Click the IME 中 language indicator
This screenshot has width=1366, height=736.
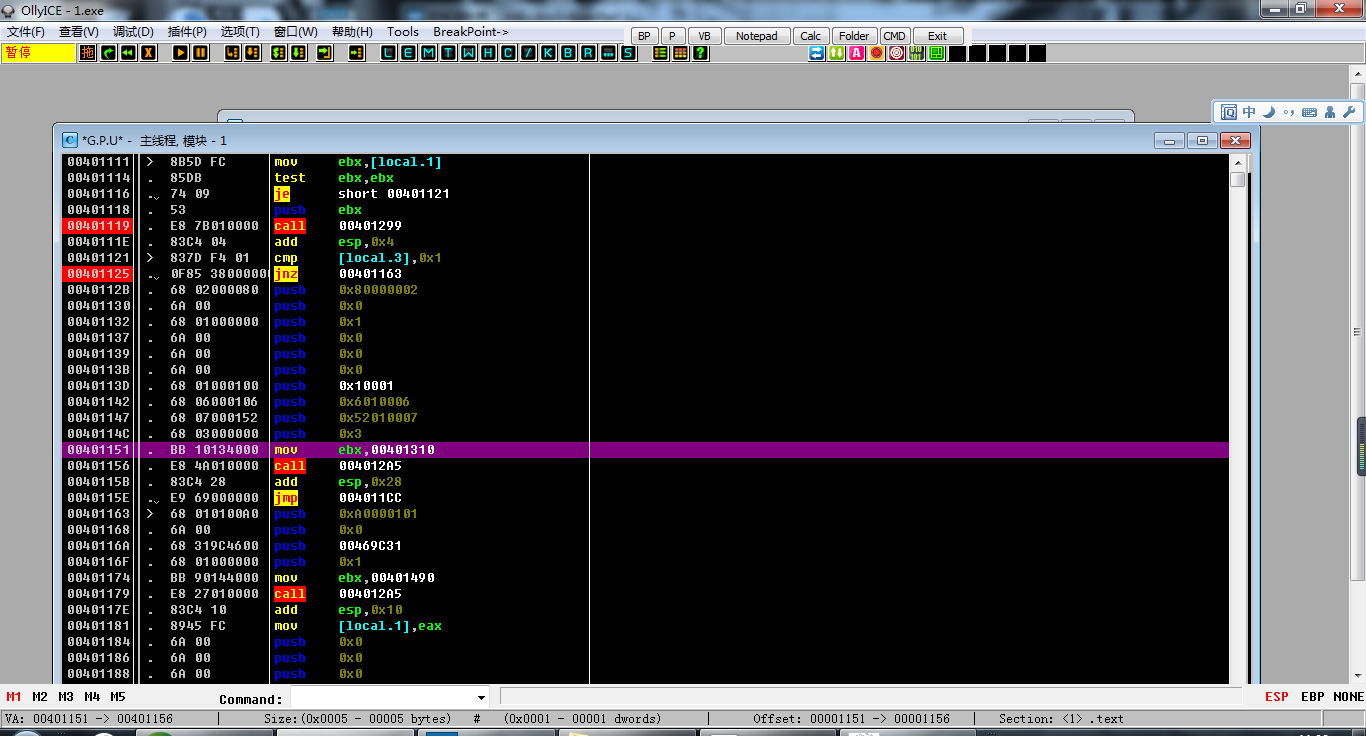pyautogui.click(x=1249, y=112)
